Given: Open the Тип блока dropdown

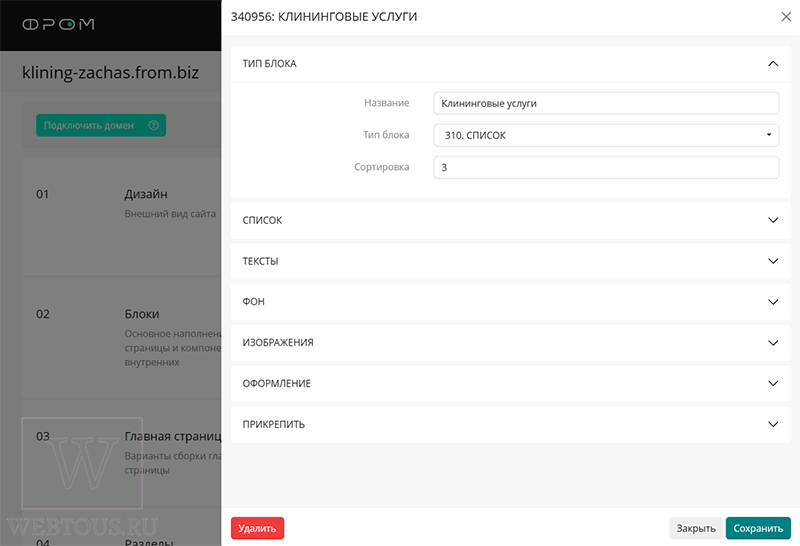Looking at the screenshot, I should 606,135.
